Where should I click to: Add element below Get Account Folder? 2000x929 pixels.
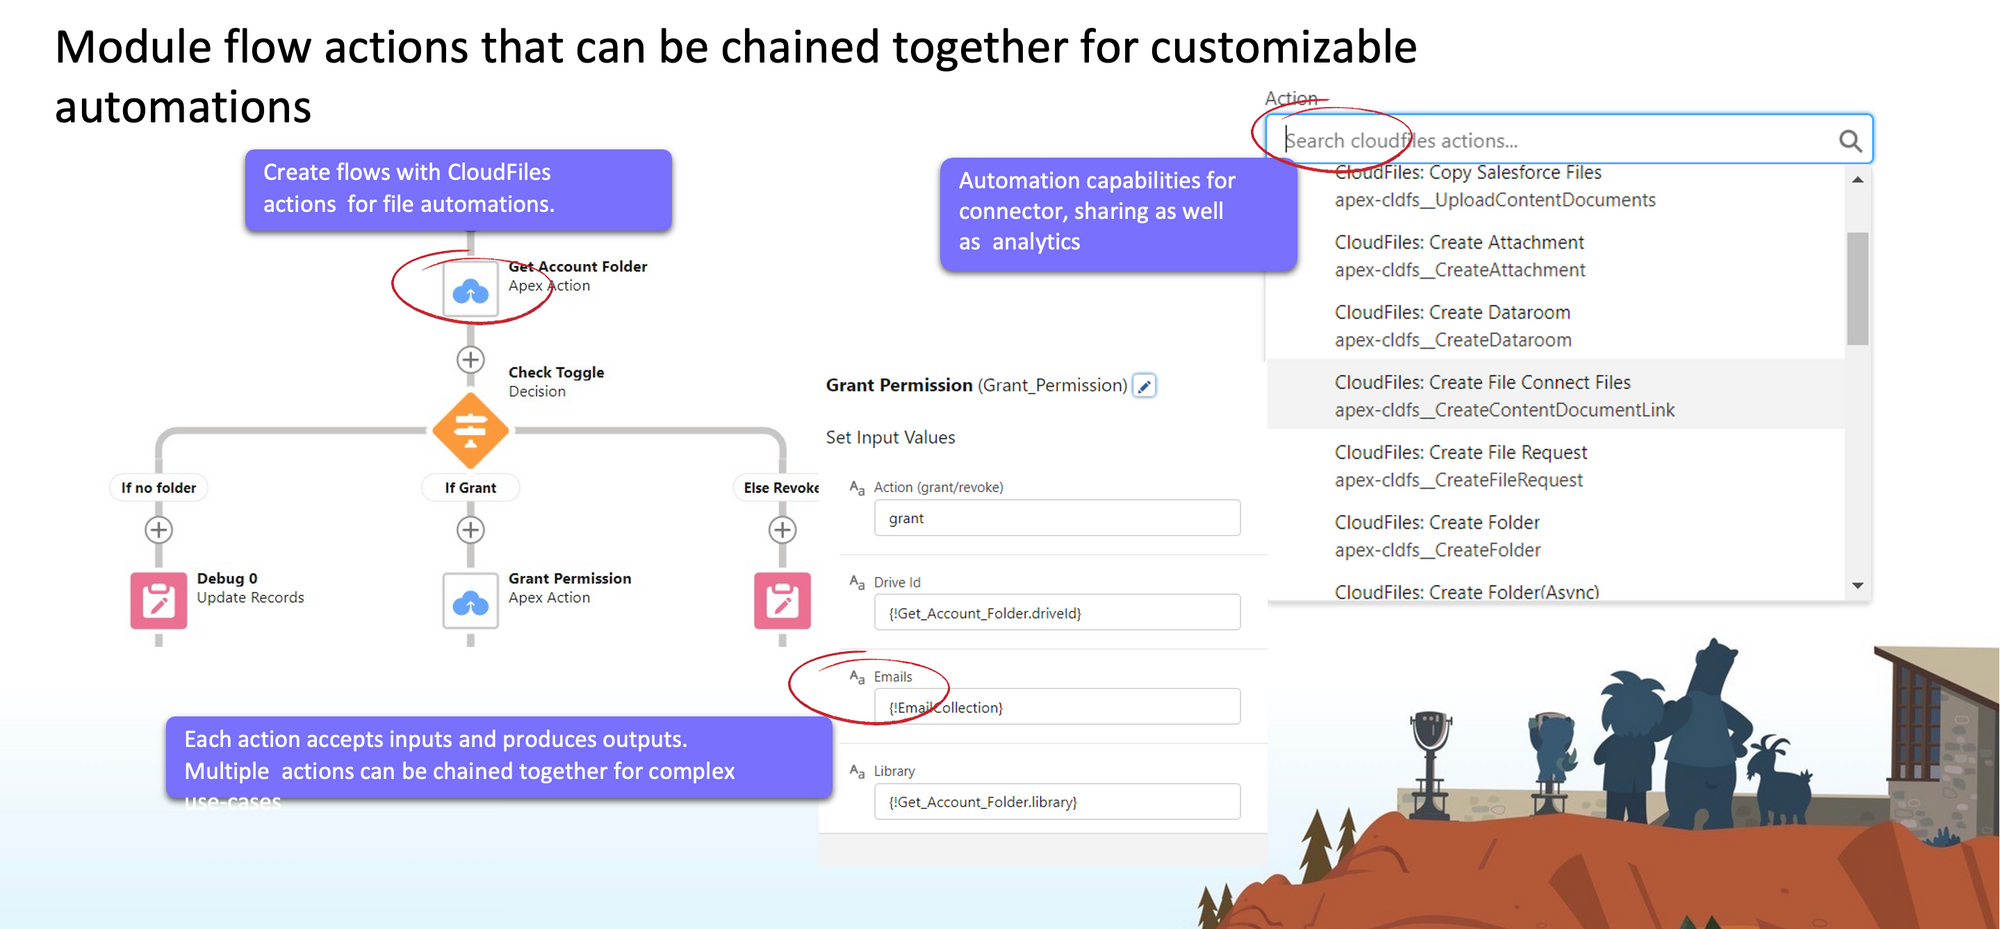[470, 360]
